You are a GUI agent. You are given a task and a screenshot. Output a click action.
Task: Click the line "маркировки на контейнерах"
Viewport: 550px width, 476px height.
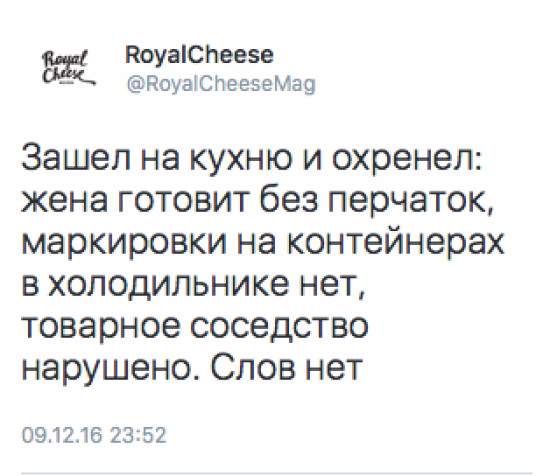[263, 243]
